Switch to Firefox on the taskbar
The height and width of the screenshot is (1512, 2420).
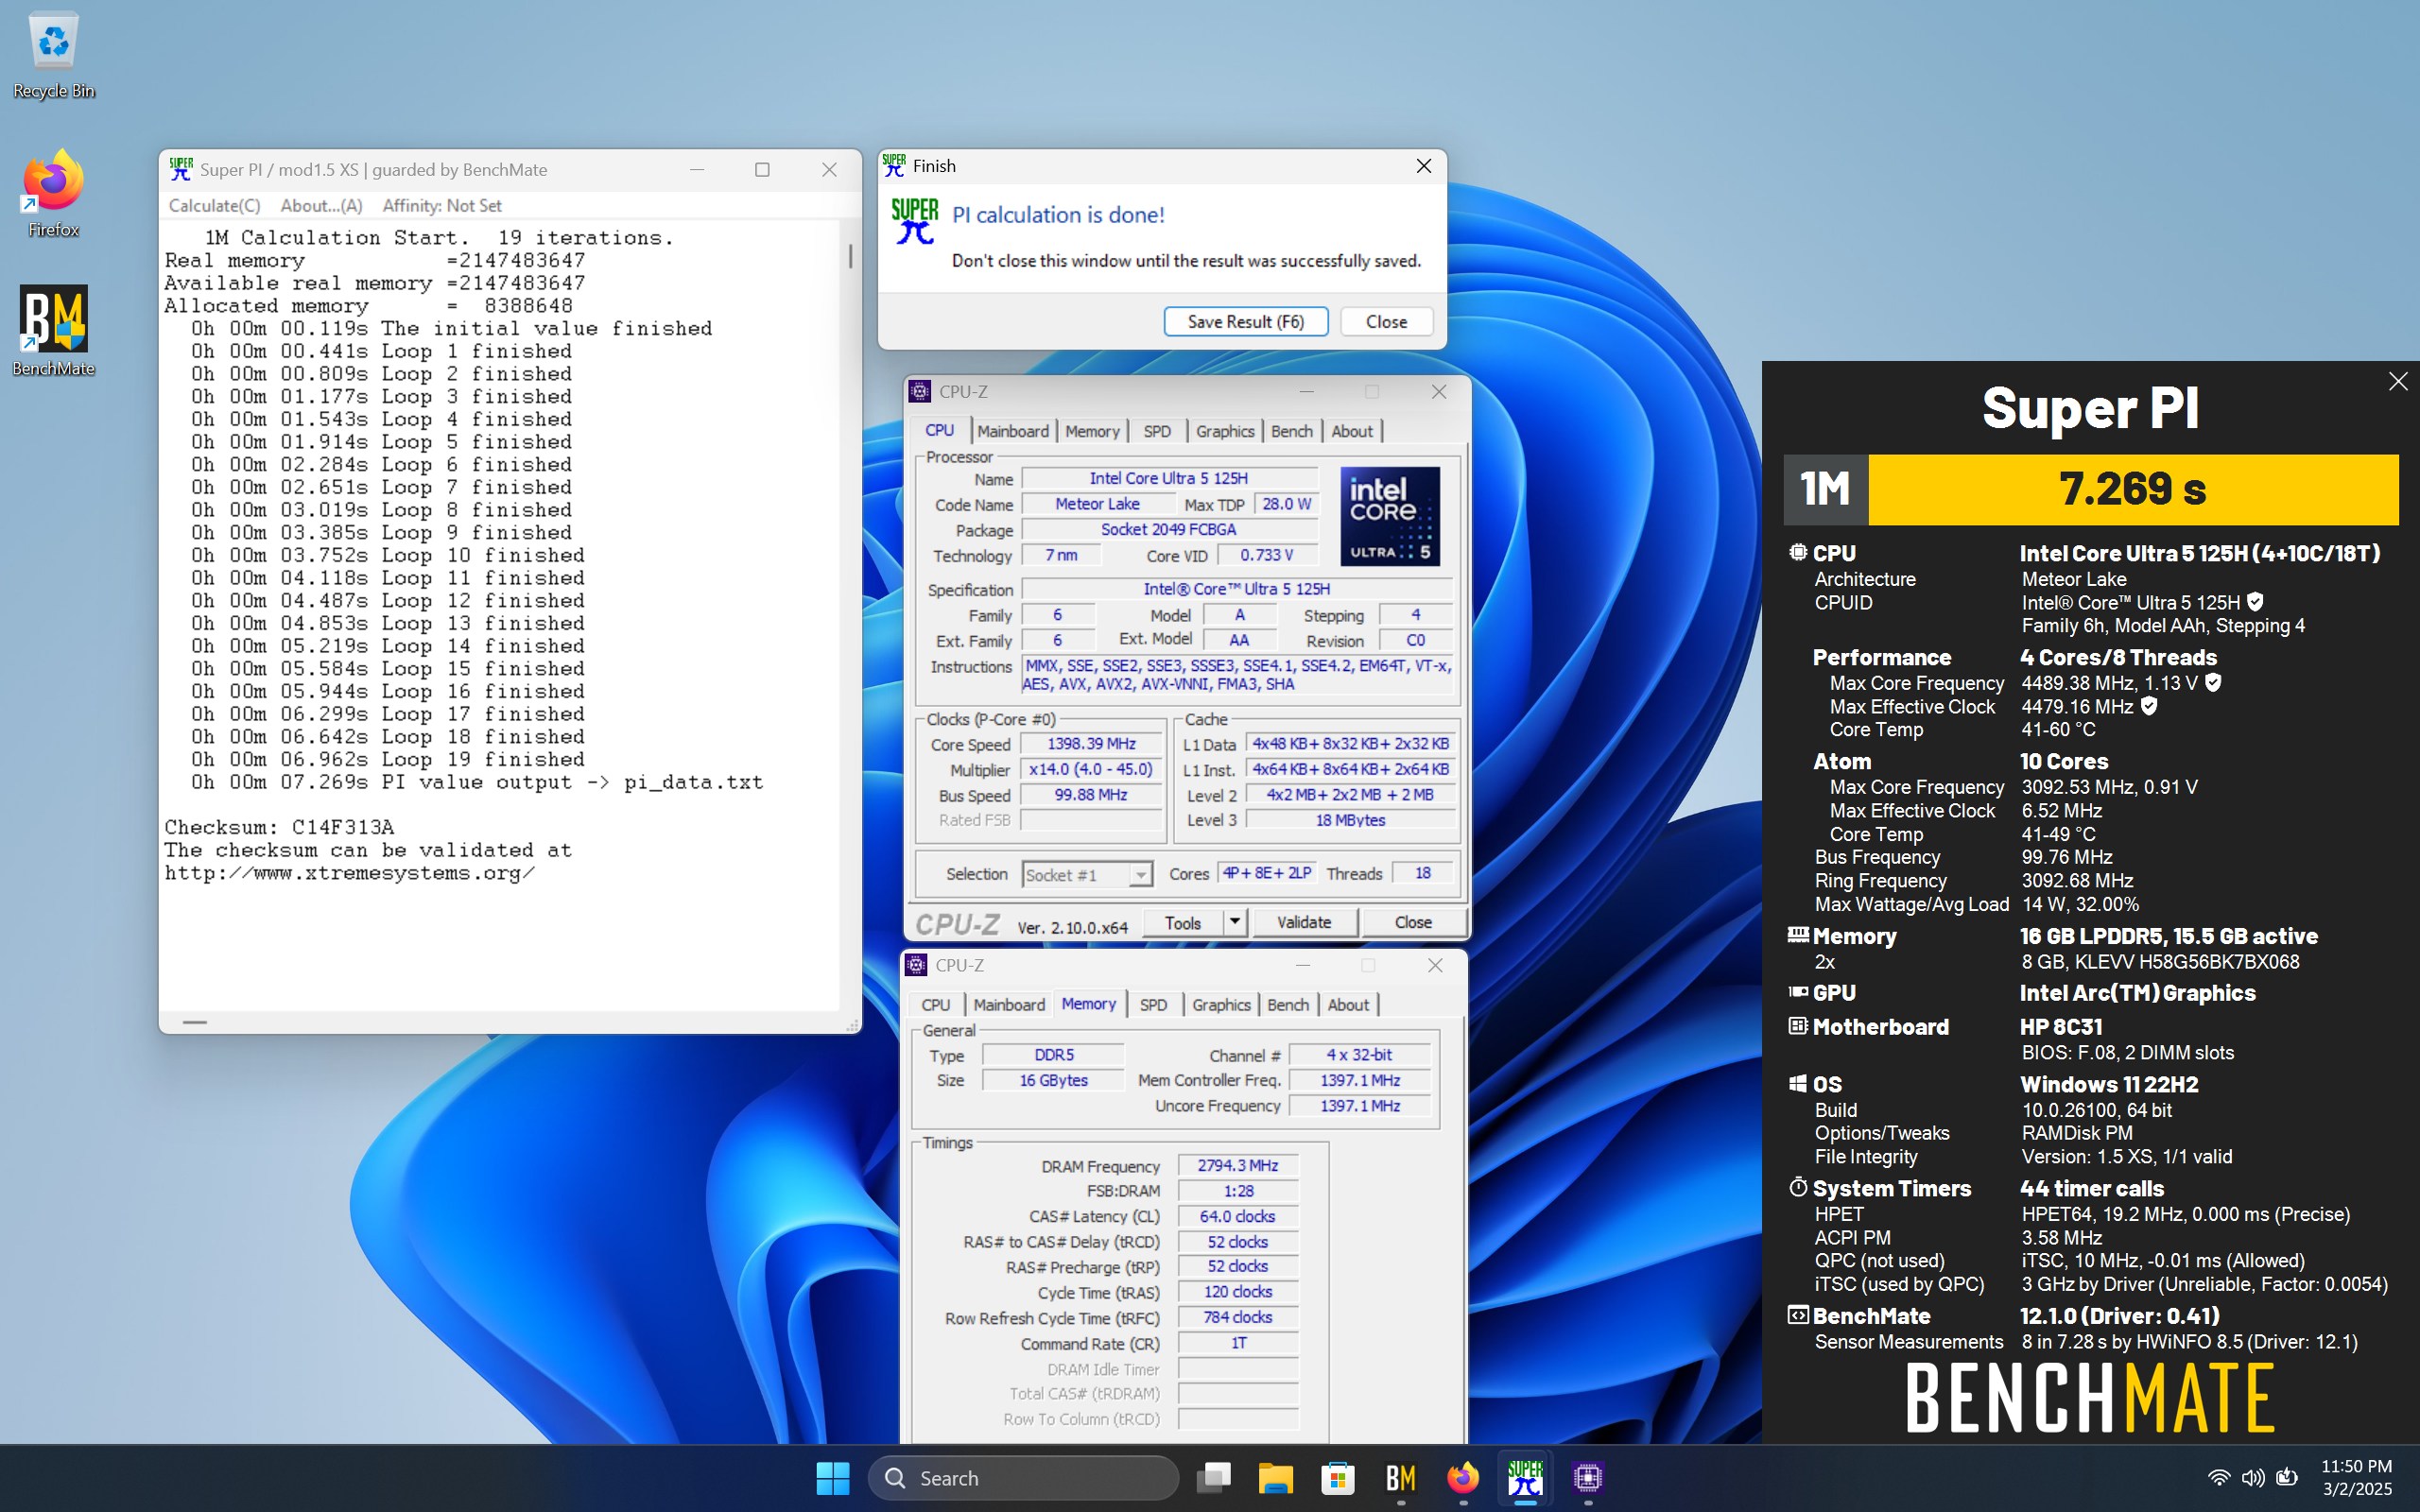coord(1463,1478)
